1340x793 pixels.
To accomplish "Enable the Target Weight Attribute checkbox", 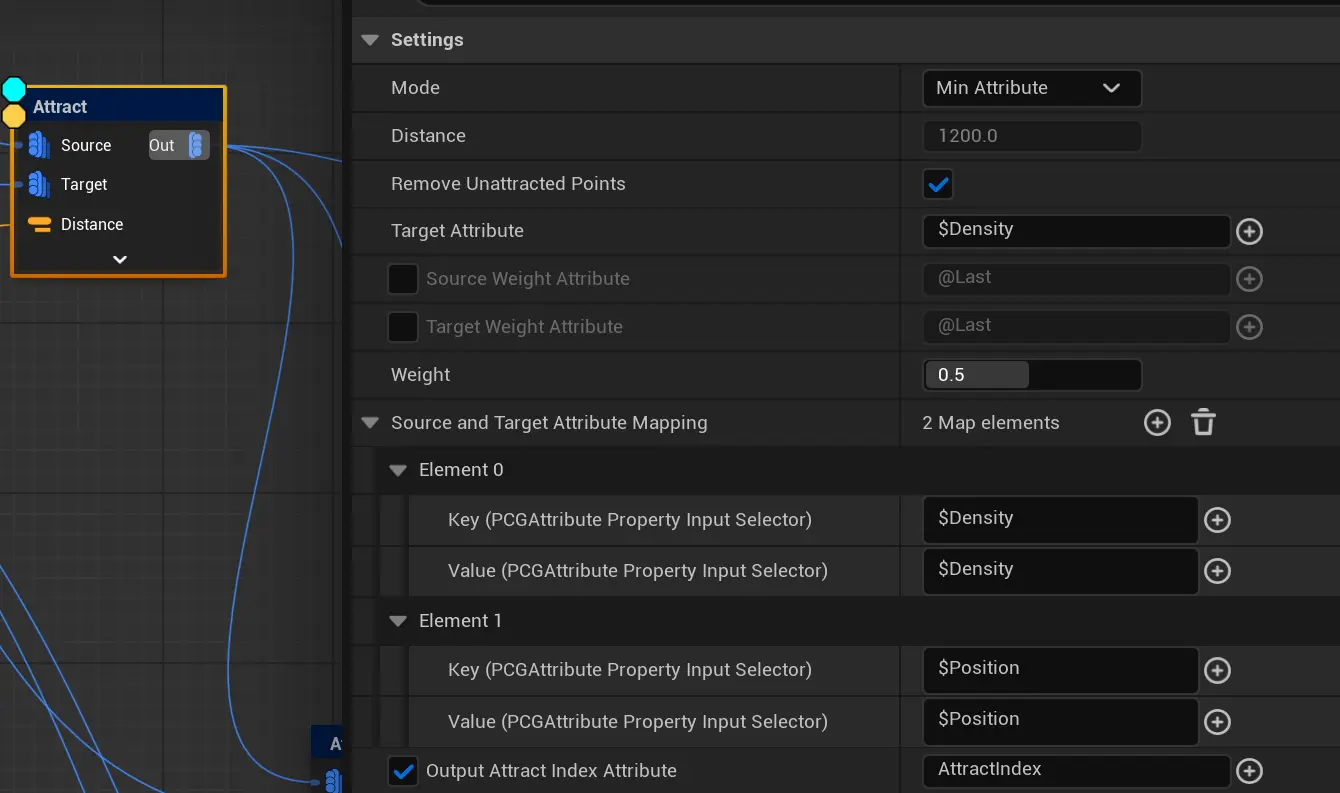I will [x=403, y=327].
